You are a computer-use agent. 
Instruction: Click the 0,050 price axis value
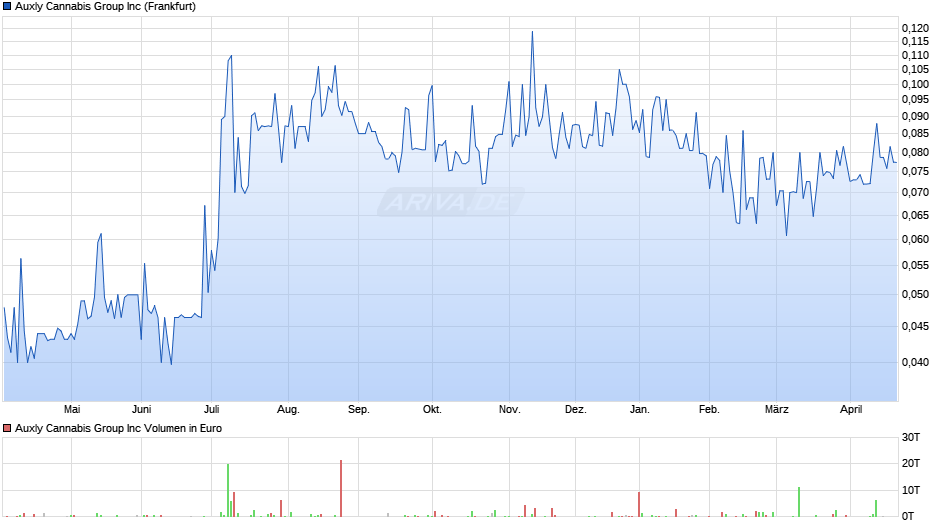point(915,294)
